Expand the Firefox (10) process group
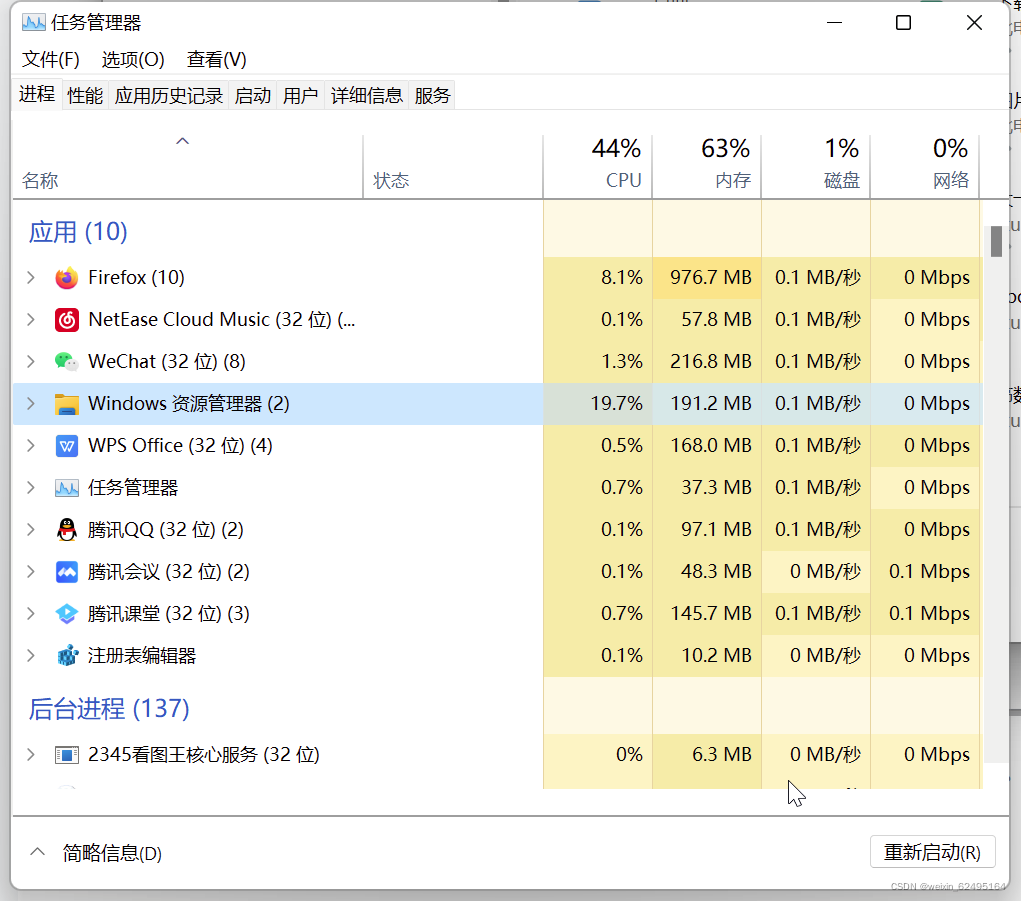The height and width of the screenshot is (901, 1021). (x=31, y=278)
